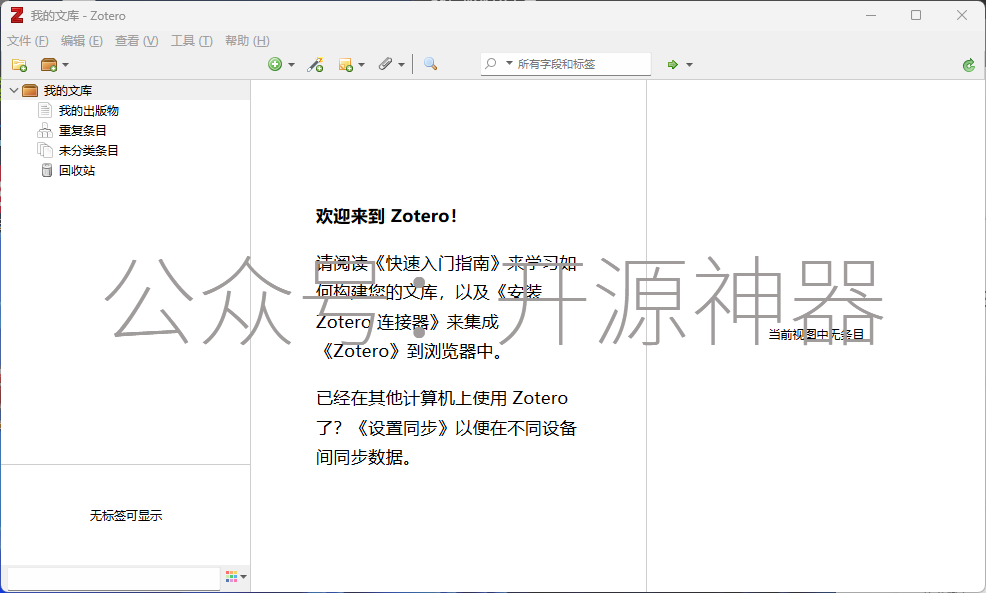Create a new collection with toolbar icon

pyautogui.click(x=19, y=65)
